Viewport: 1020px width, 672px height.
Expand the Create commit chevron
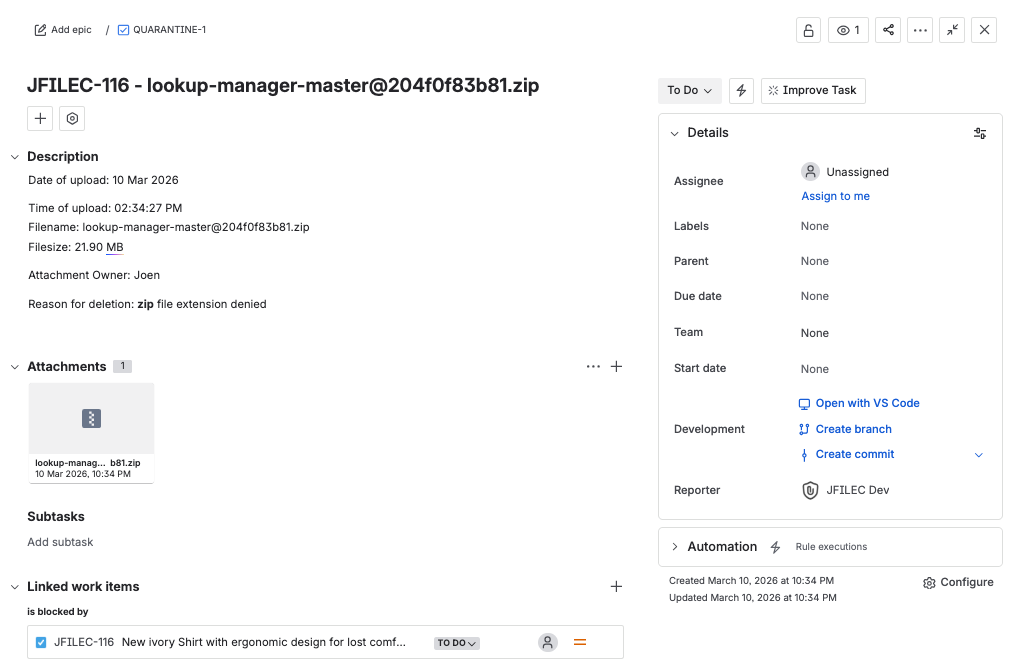978,455
